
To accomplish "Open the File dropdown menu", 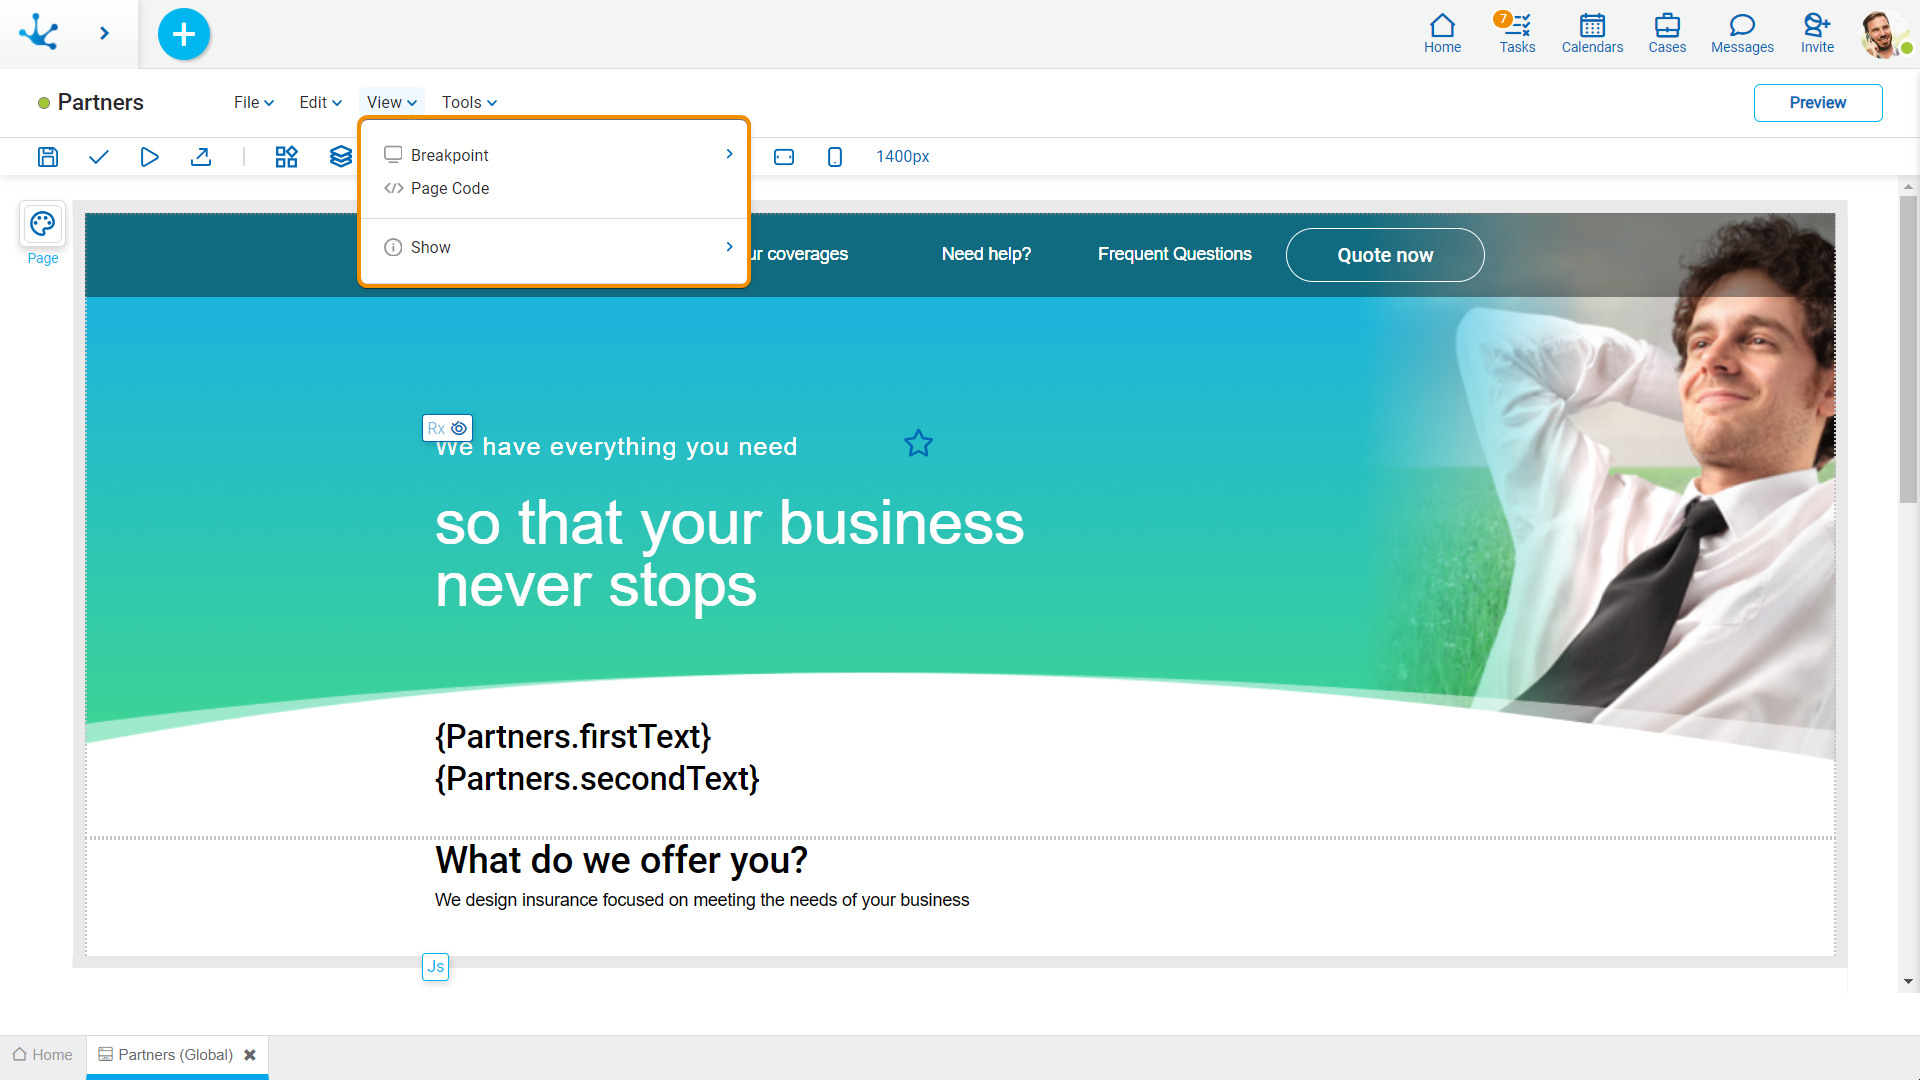I will click(x=252, y=103).
